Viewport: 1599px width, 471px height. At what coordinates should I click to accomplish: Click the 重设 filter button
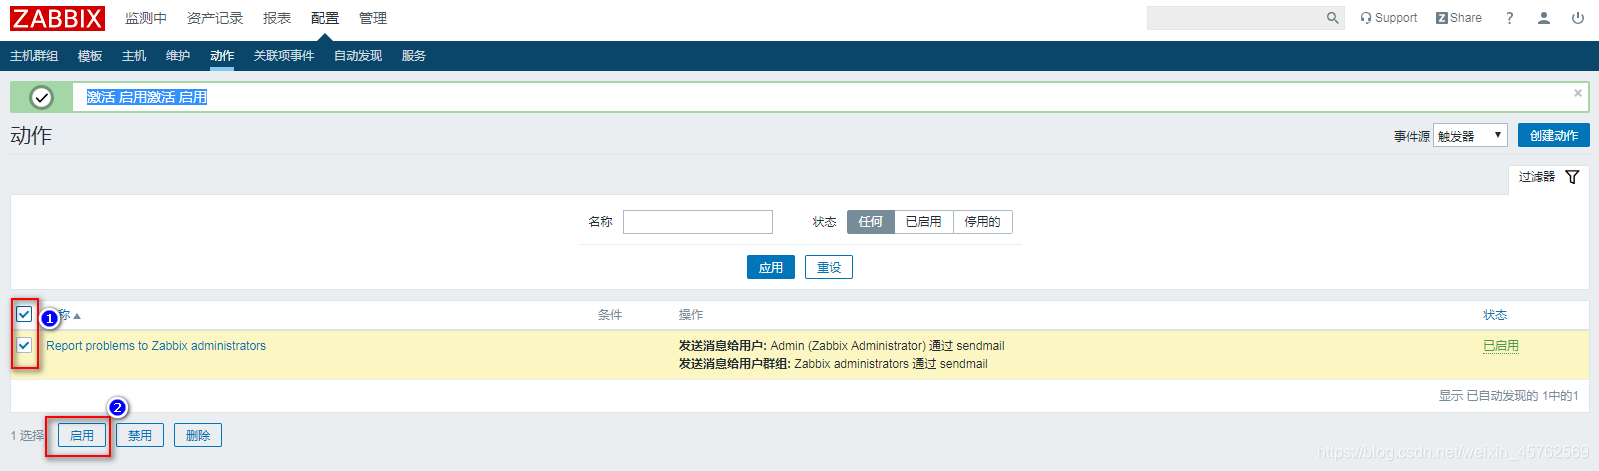(829, 267)
